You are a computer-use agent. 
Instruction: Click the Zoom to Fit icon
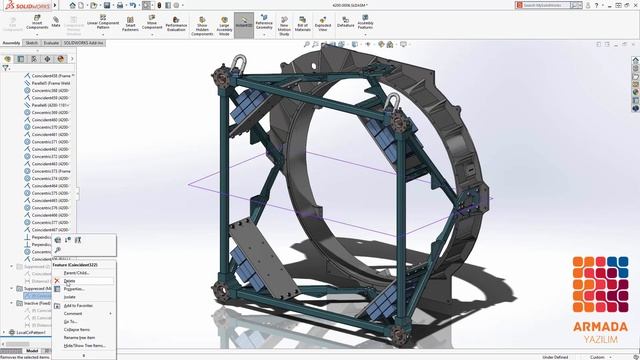click(x=307, y=44)
